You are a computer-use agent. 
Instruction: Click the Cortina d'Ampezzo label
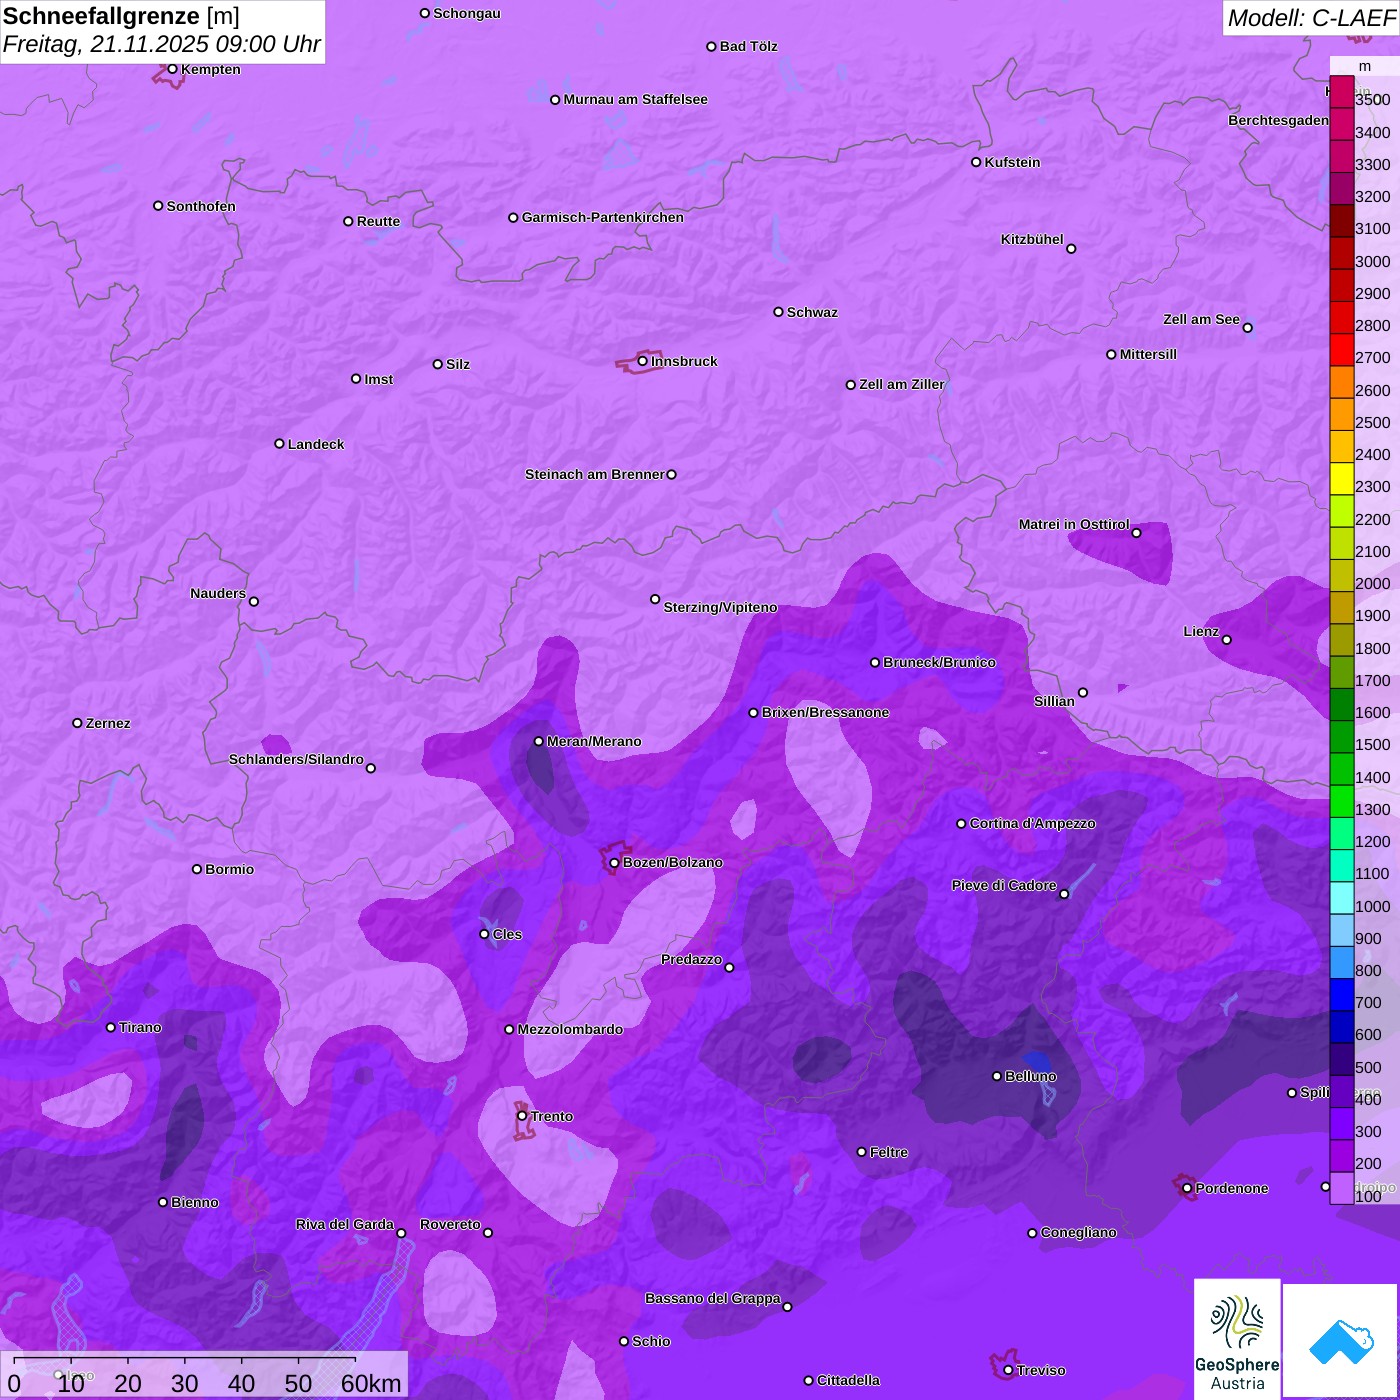click(x=1033, y=823)
